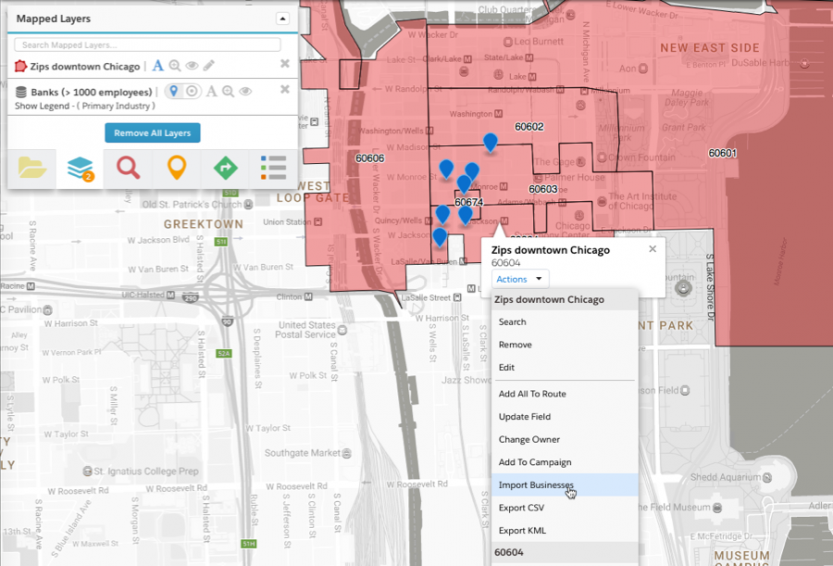Click the GREEKTOWN neighborhood label
Screen dimensions: 833x566
(203, 224)
